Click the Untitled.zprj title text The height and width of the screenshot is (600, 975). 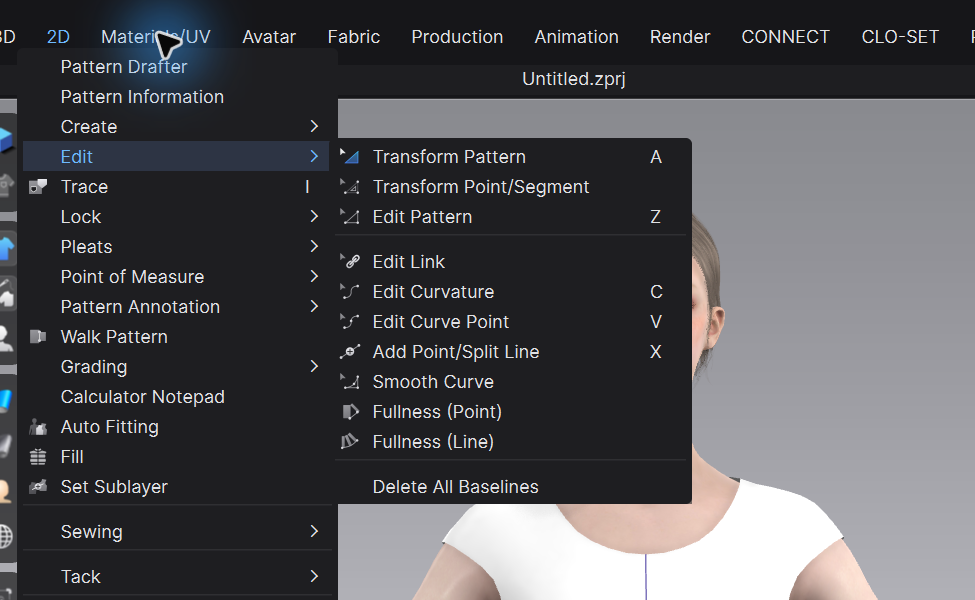coord(573,79)
